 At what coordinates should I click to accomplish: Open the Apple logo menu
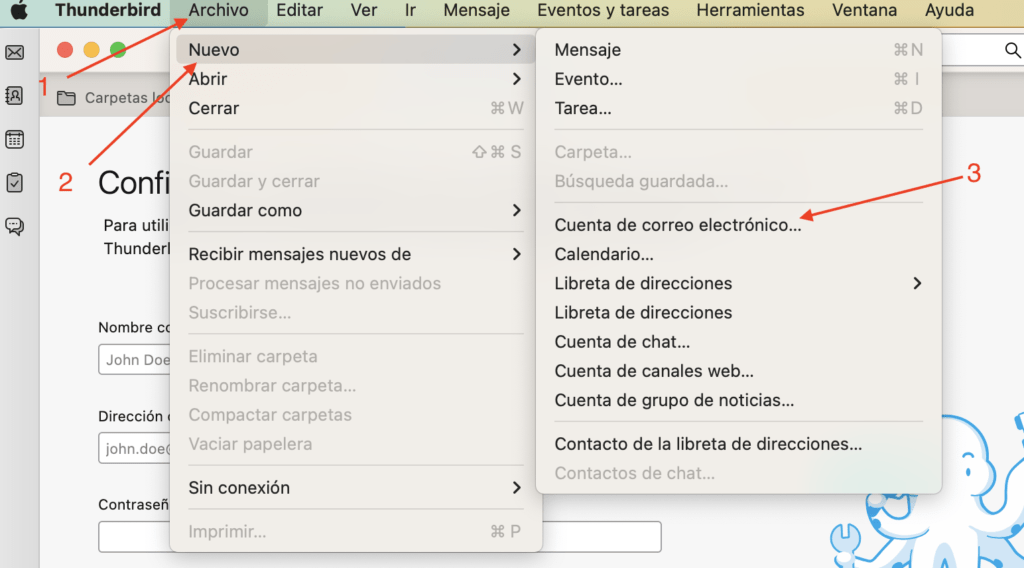point(19,10)
